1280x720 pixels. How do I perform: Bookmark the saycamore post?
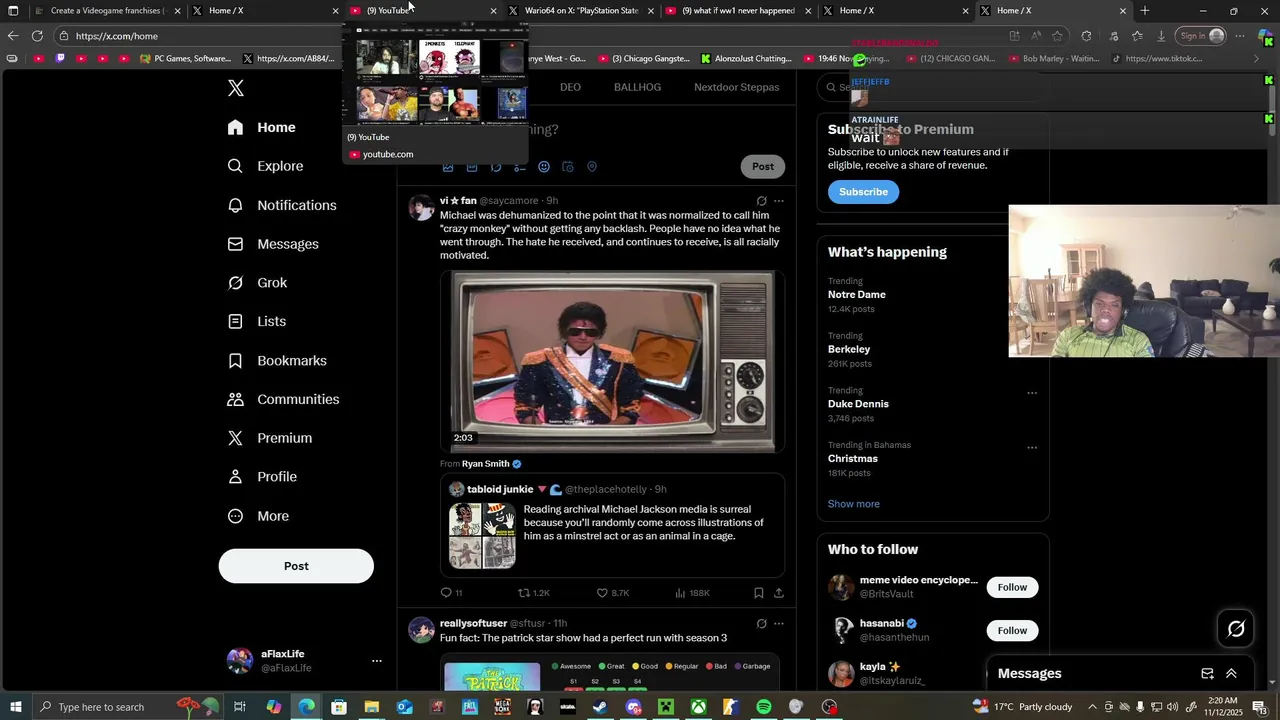pos(759,593)
